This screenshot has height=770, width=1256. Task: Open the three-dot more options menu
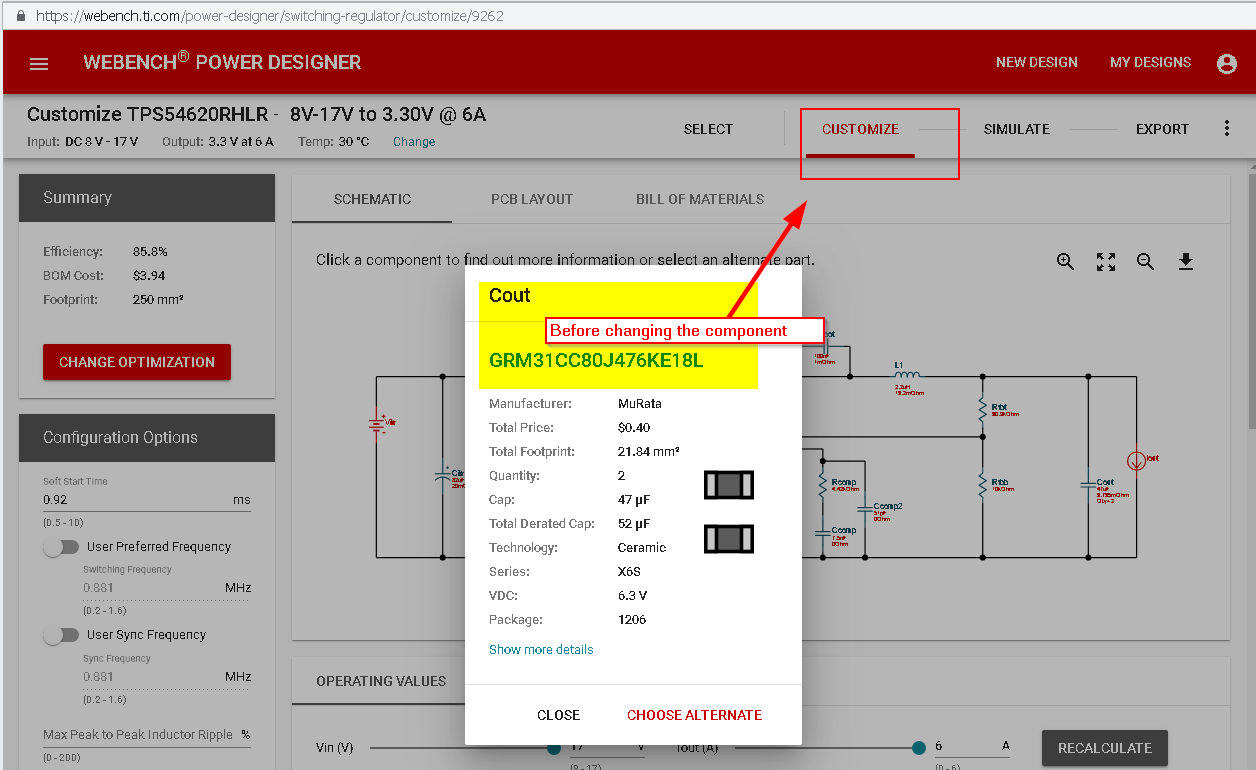pos(1227,129)
